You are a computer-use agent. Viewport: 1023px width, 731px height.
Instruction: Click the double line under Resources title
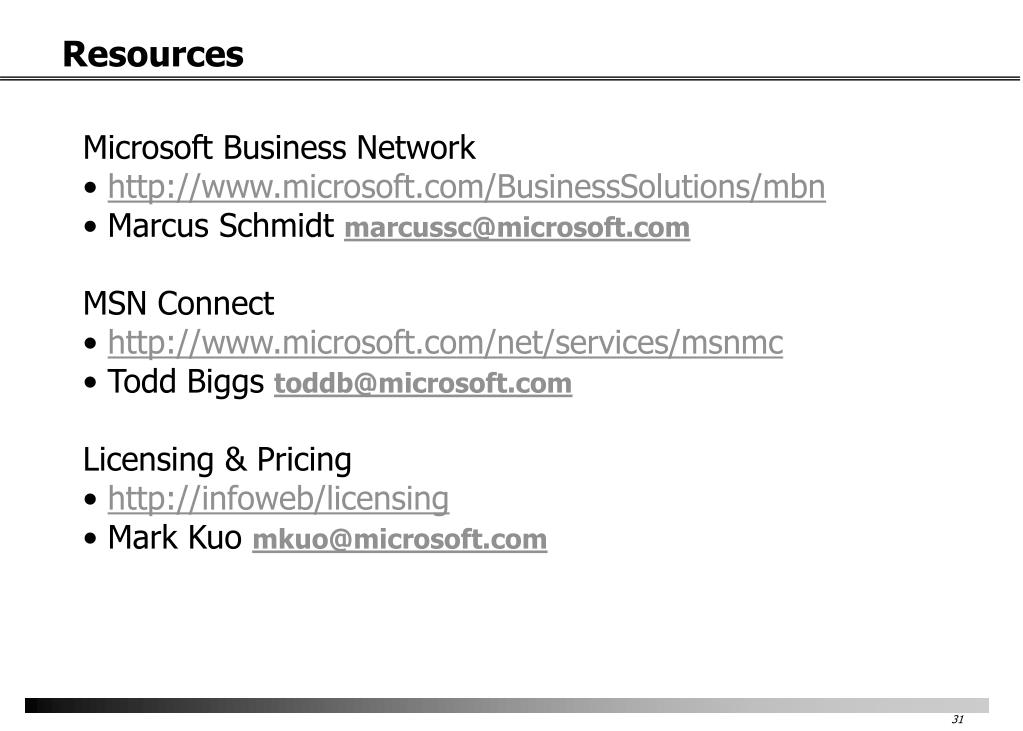(510, 79)
